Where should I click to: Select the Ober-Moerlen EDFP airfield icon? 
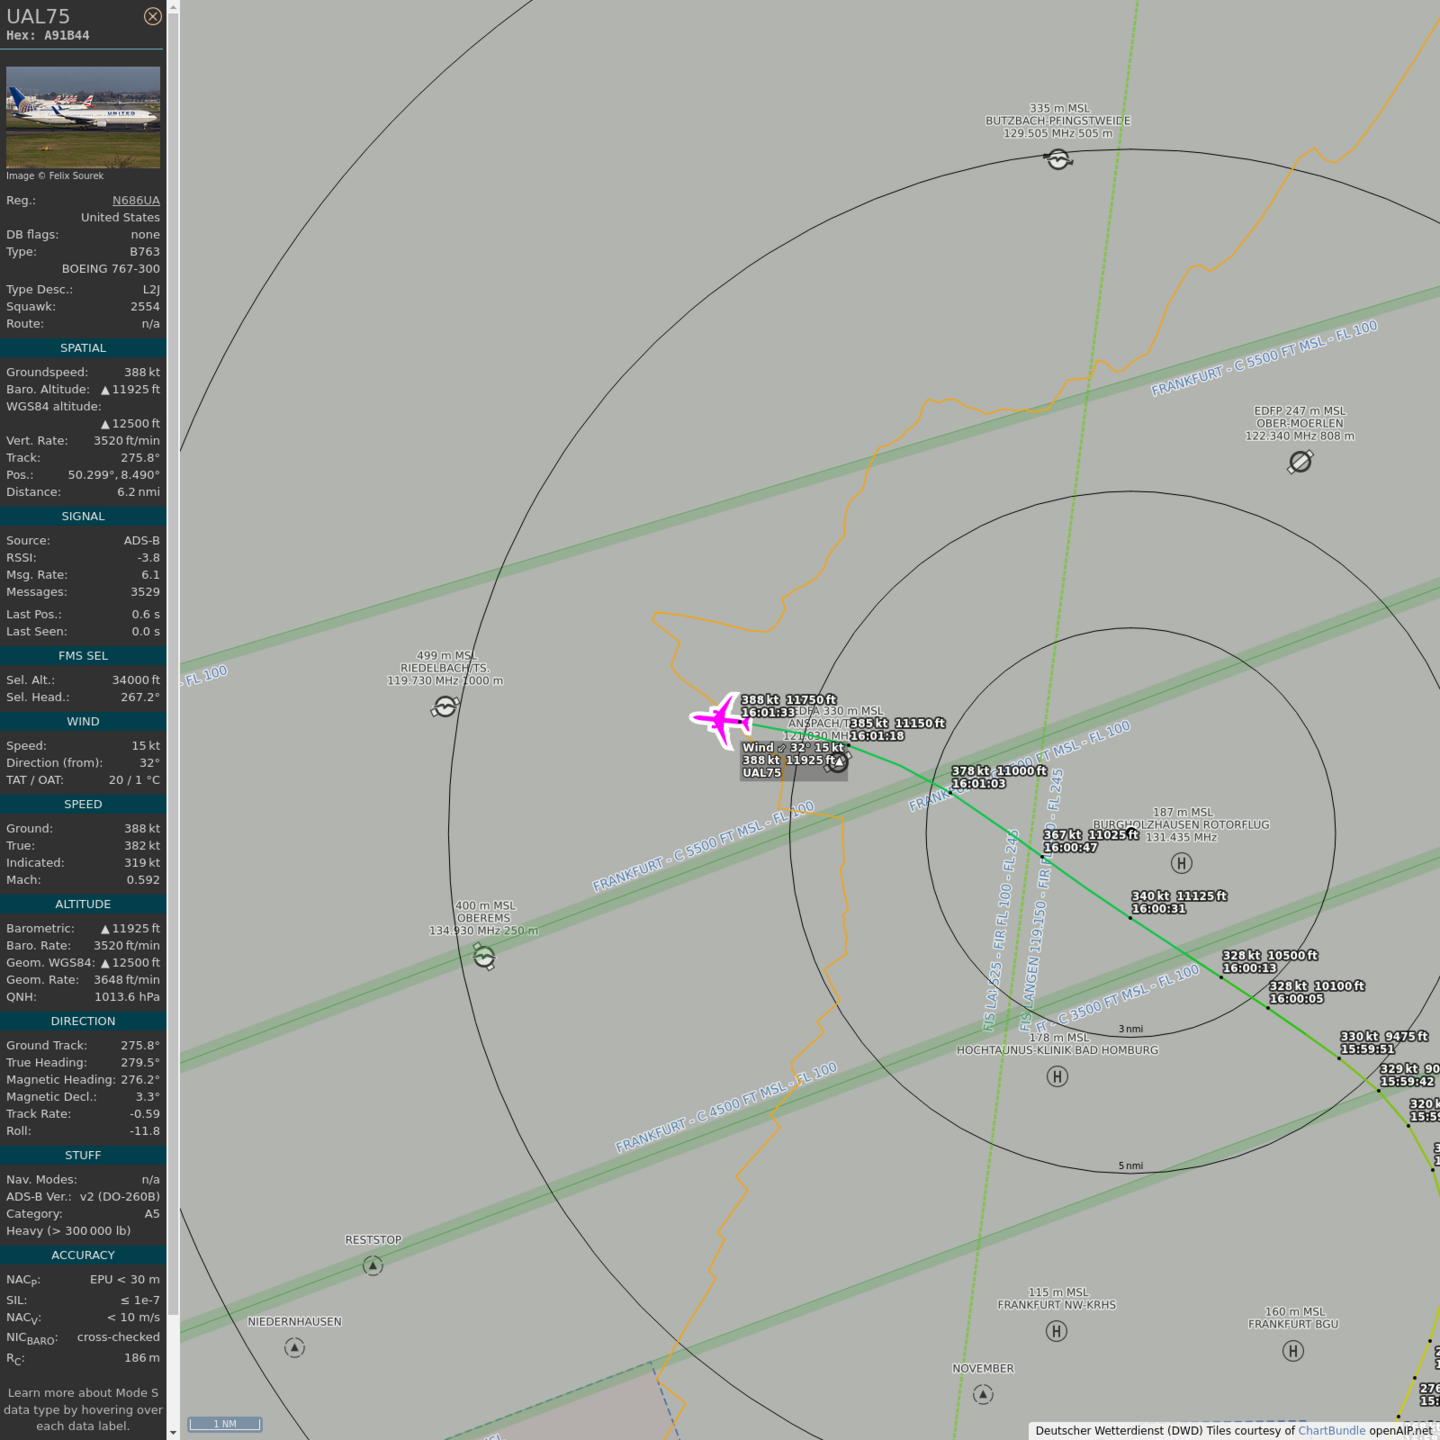pyautogui.click(x=1300, y=461)
